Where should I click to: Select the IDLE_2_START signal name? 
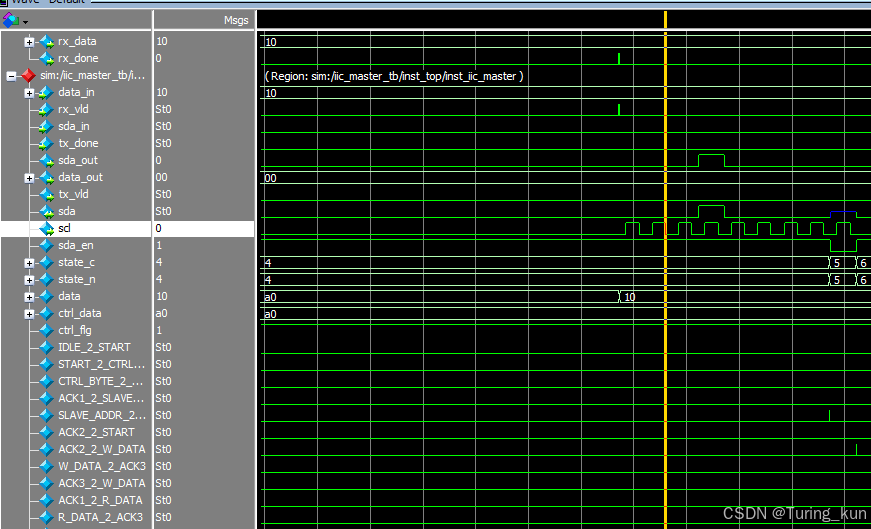pyautogui.click(x=94, y=347)
